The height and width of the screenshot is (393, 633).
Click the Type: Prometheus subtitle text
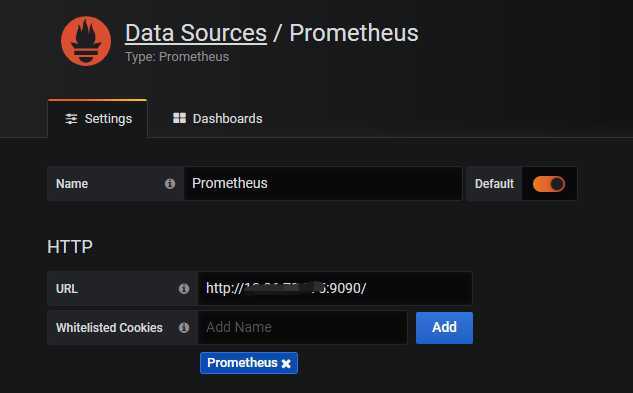pyautogui.click(x=177, y=57)
